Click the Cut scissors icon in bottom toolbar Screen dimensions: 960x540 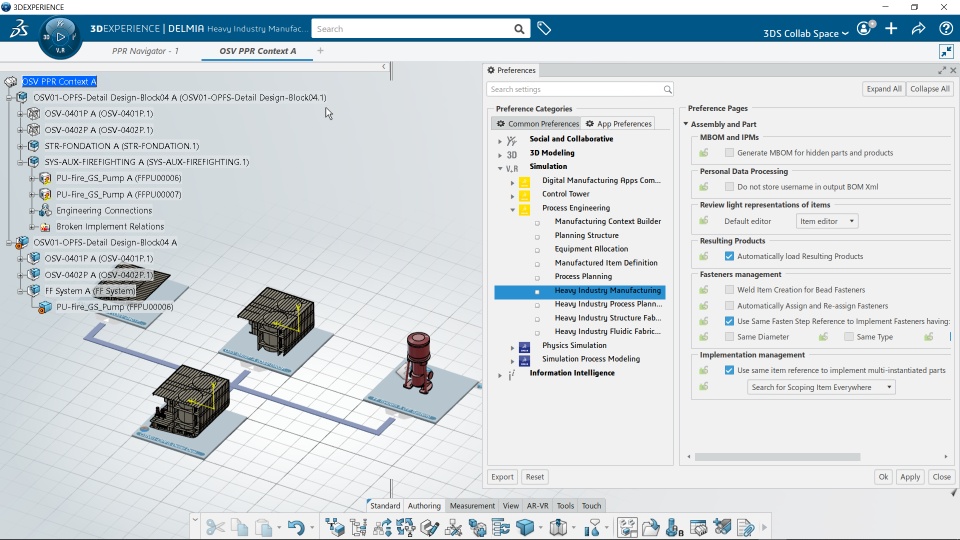[x=215, y=527]
